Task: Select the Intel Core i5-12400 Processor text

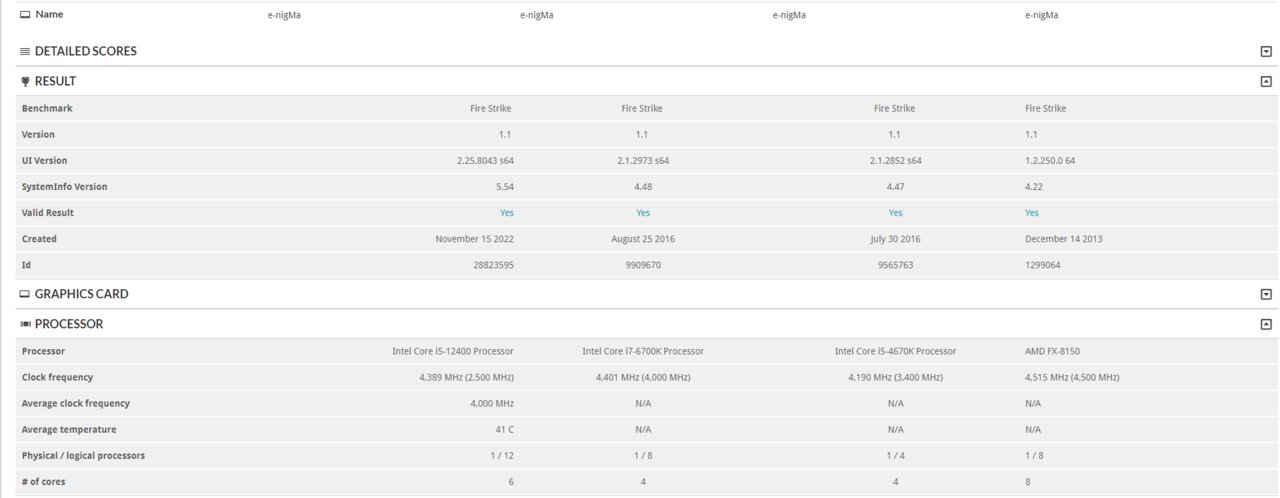Action: tap(453, 351)
